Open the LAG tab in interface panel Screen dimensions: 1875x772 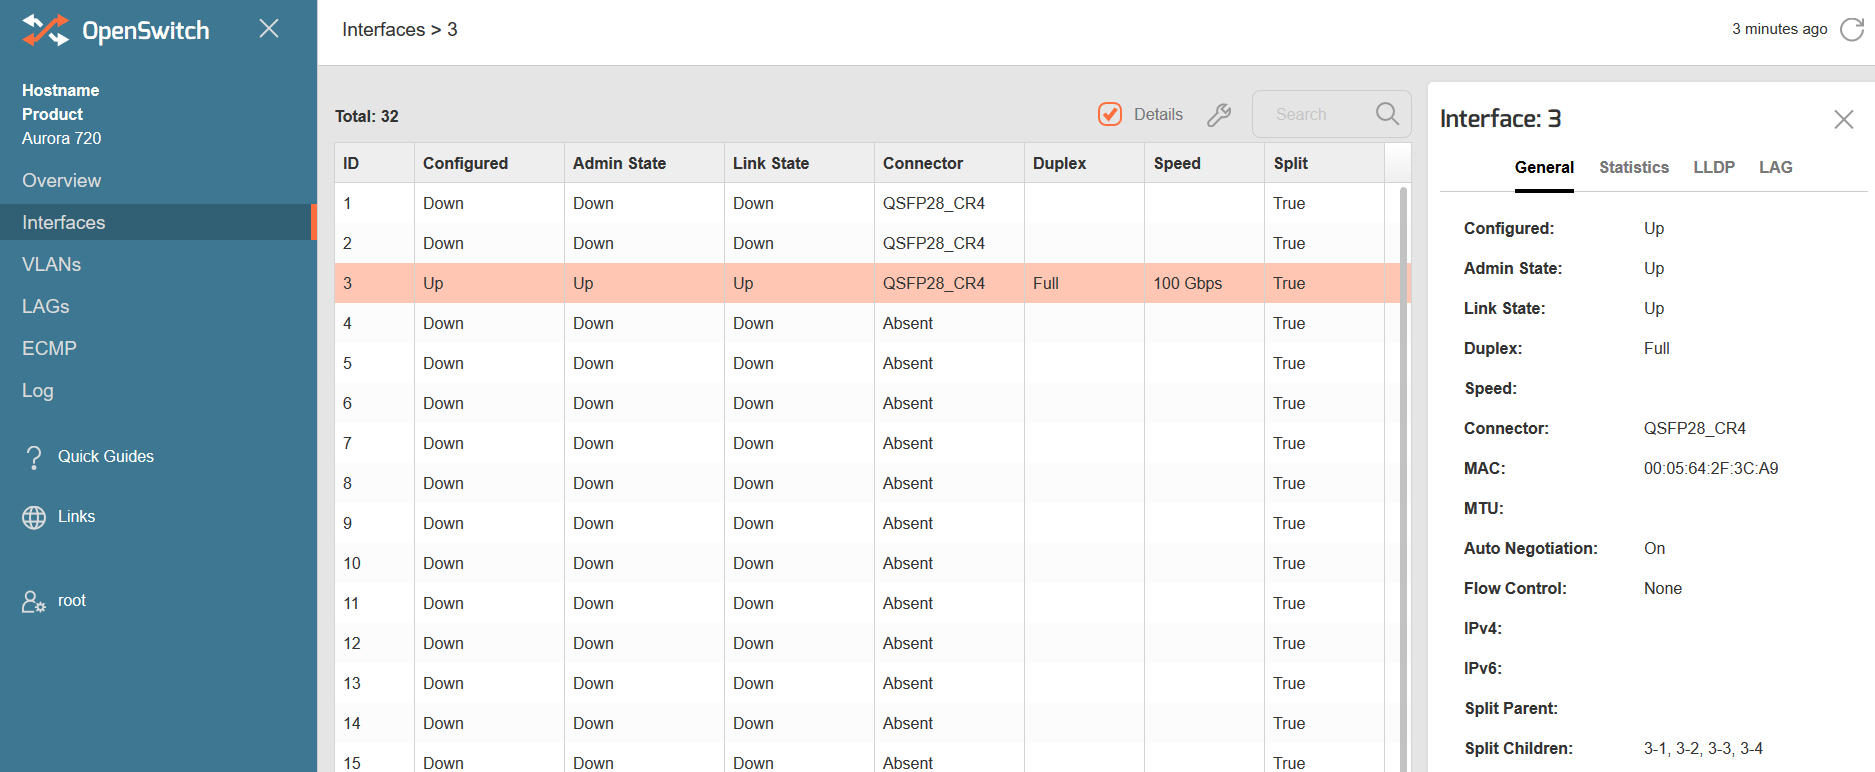click(x=1776, y=168)
